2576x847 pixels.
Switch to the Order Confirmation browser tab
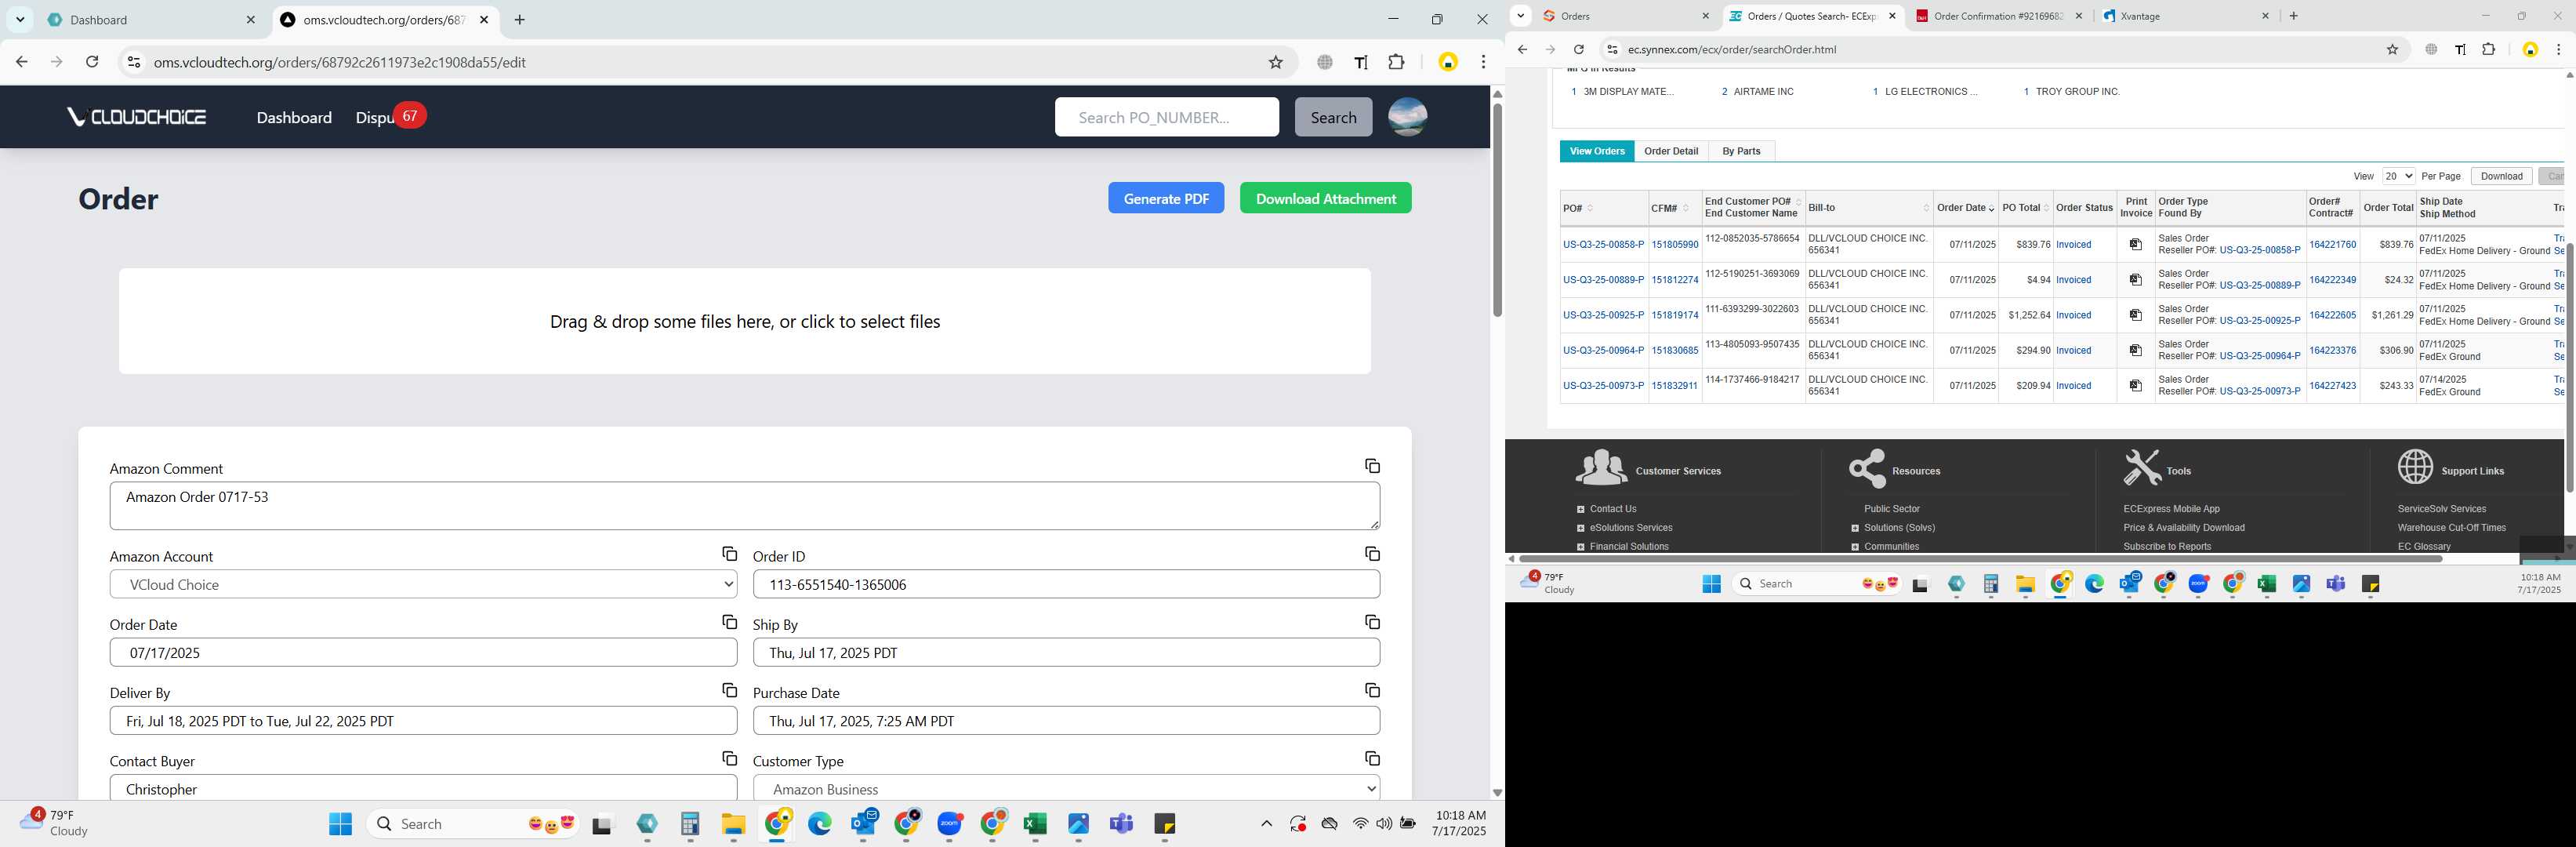click(x=1998, y=16)
